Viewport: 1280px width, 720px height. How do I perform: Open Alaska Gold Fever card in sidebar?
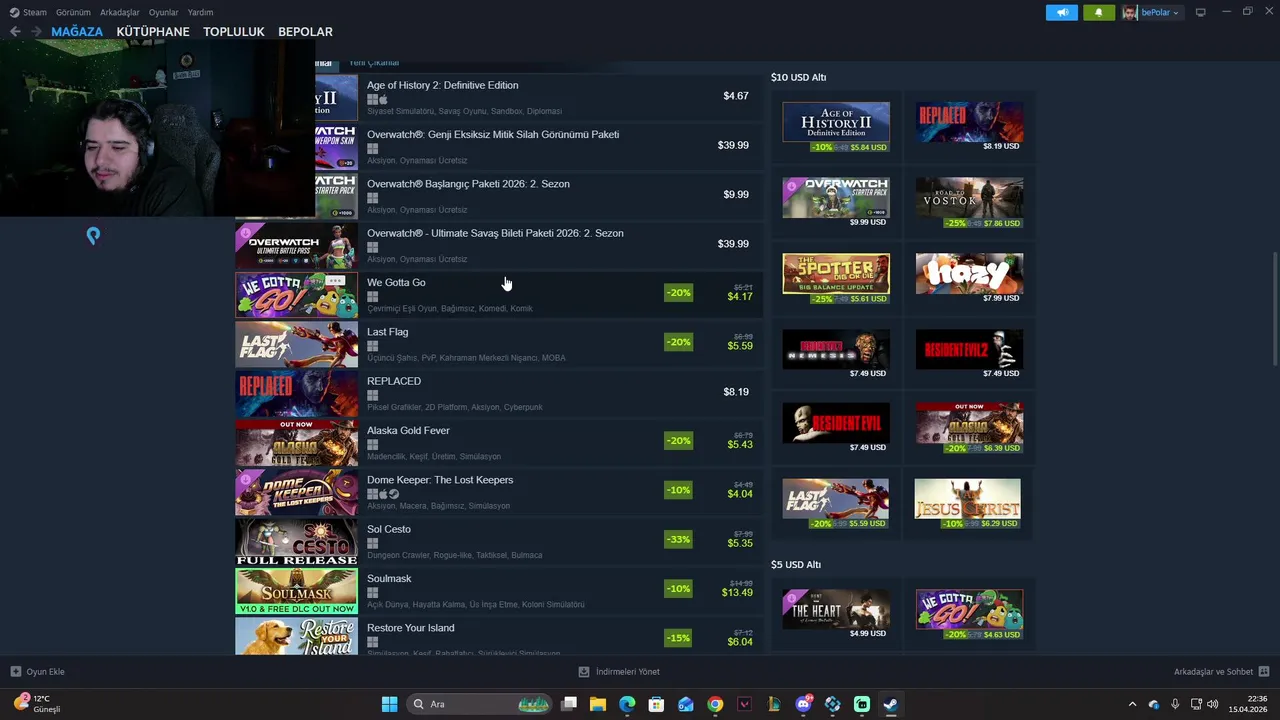969,429
